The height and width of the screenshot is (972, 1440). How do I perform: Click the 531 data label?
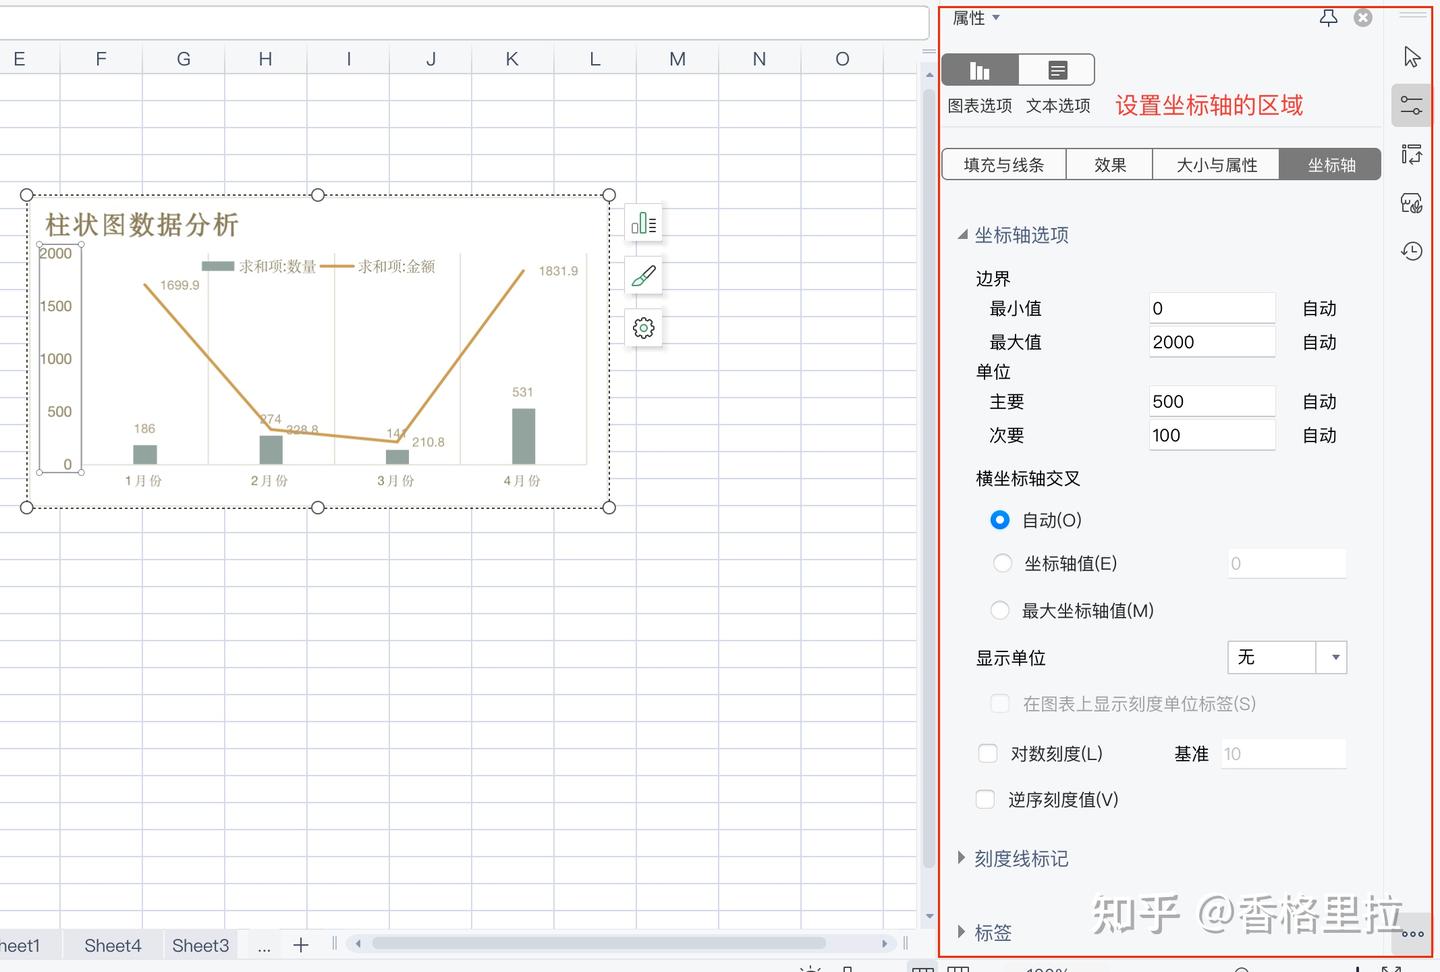523,392
